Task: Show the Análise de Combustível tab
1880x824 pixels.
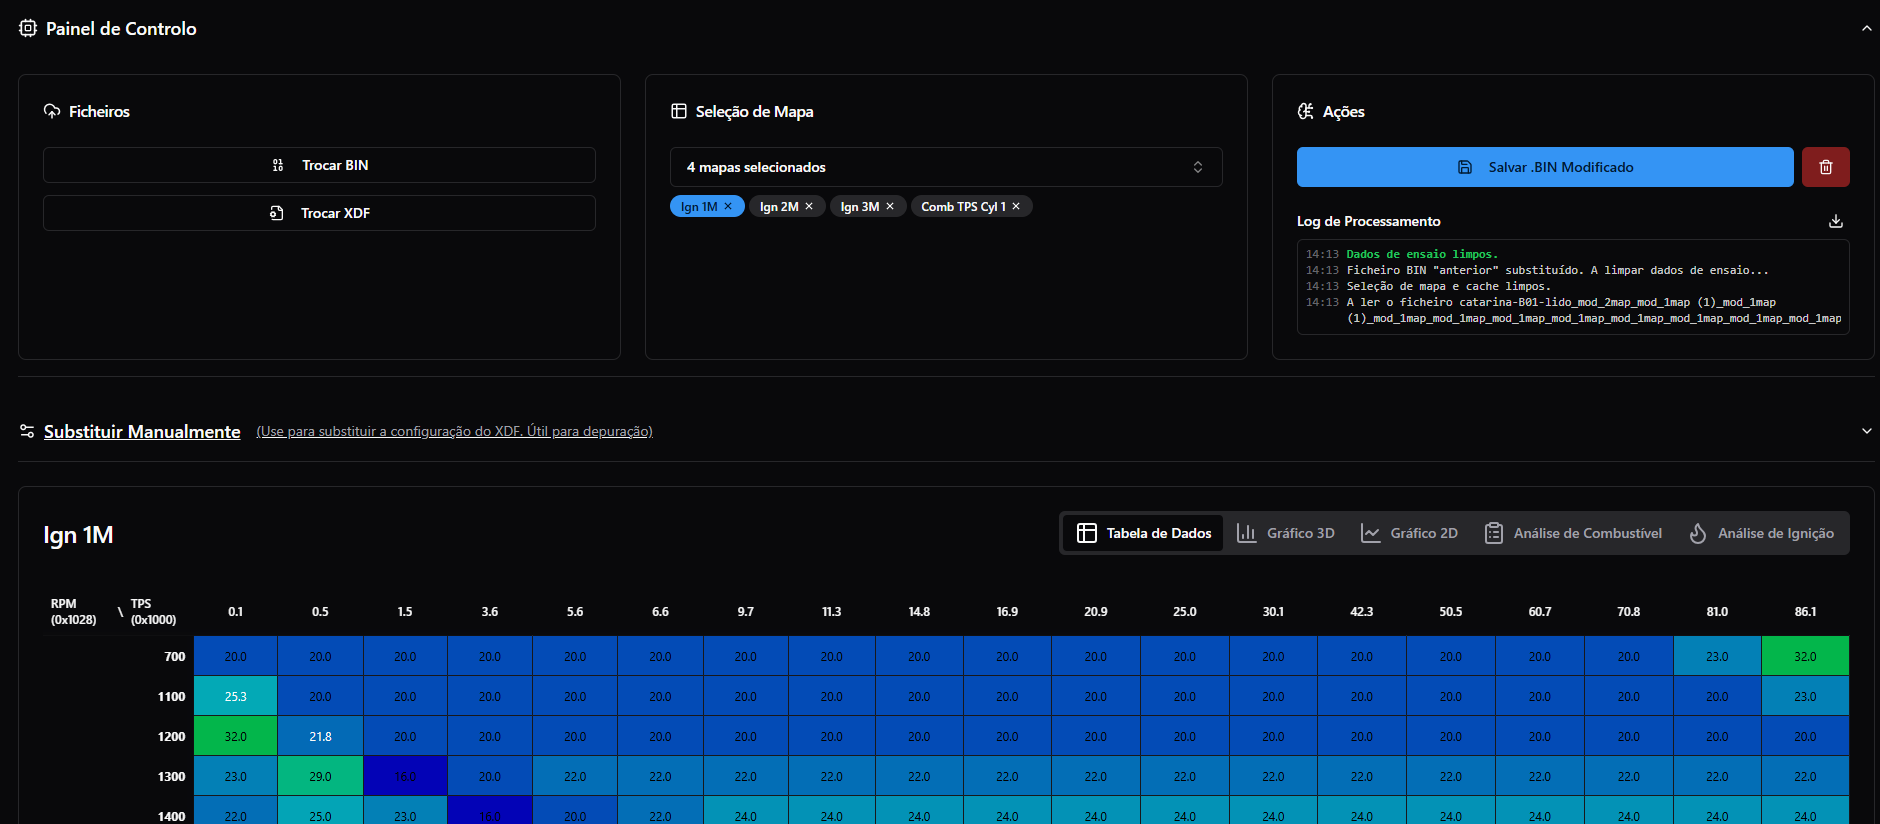Action: tap(1574, 533)
